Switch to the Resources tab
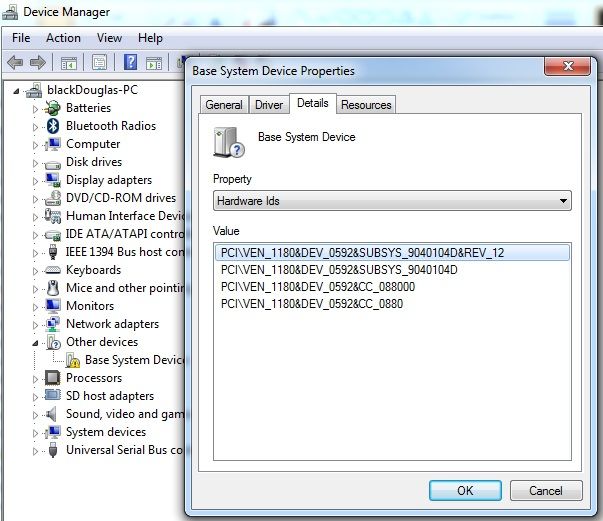 (366, 104)
